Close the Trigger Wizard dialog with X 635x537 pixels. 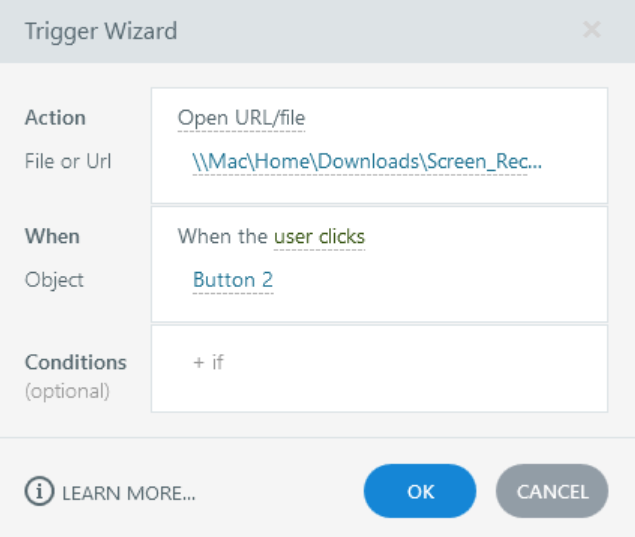pyautogui.click(x=591, y=30)
